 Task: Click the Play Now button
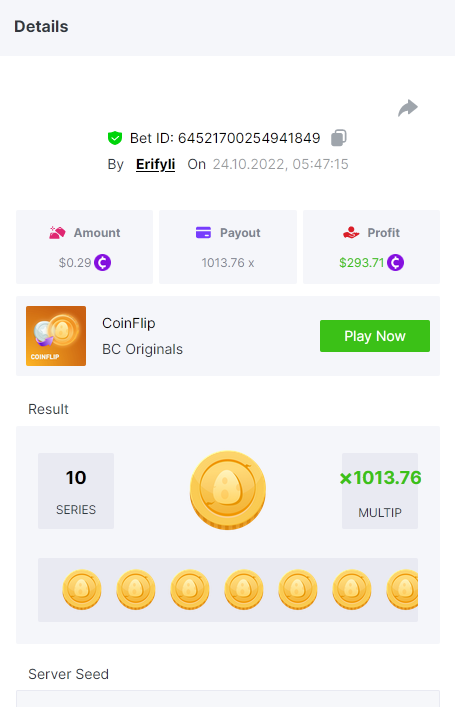pyautogui.click(x=375, y=336)
